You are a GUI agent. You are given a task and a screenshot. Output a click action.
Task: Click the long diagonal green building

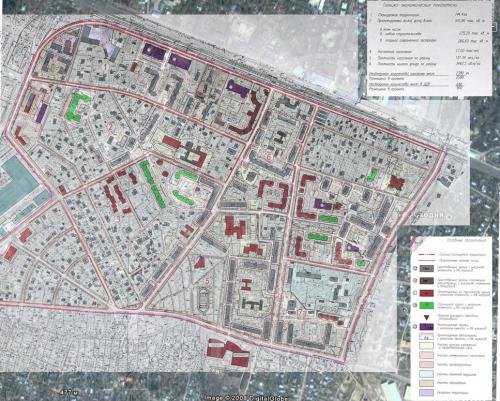click(153, 184)
